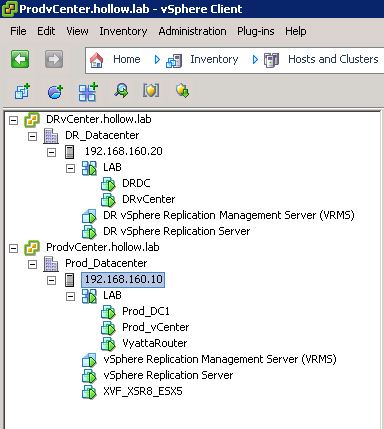Screen dimensions: 384x429
Task: Click the arrow after Inventory in breadcrumb
Action: [255, 60]
